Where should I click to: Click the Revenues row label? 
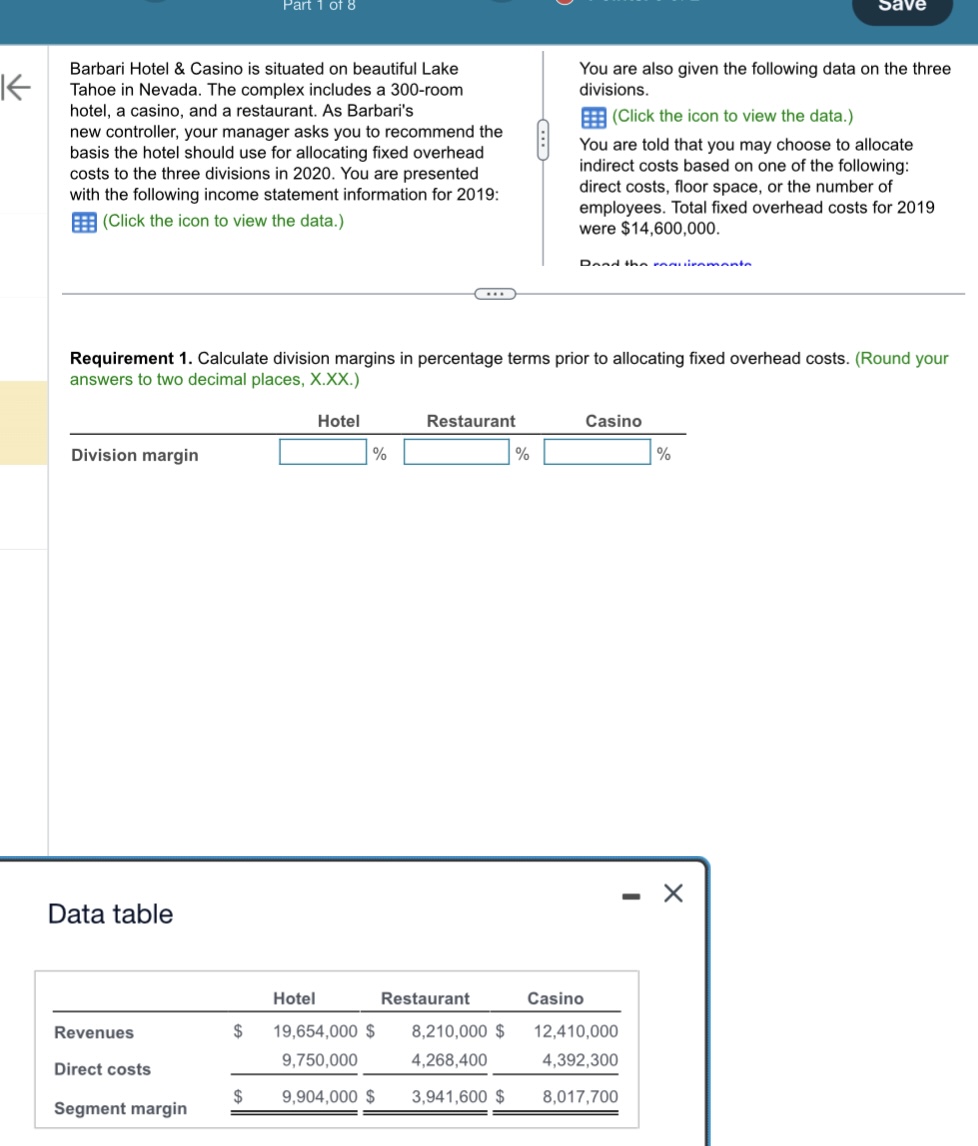pos(94,1032)
